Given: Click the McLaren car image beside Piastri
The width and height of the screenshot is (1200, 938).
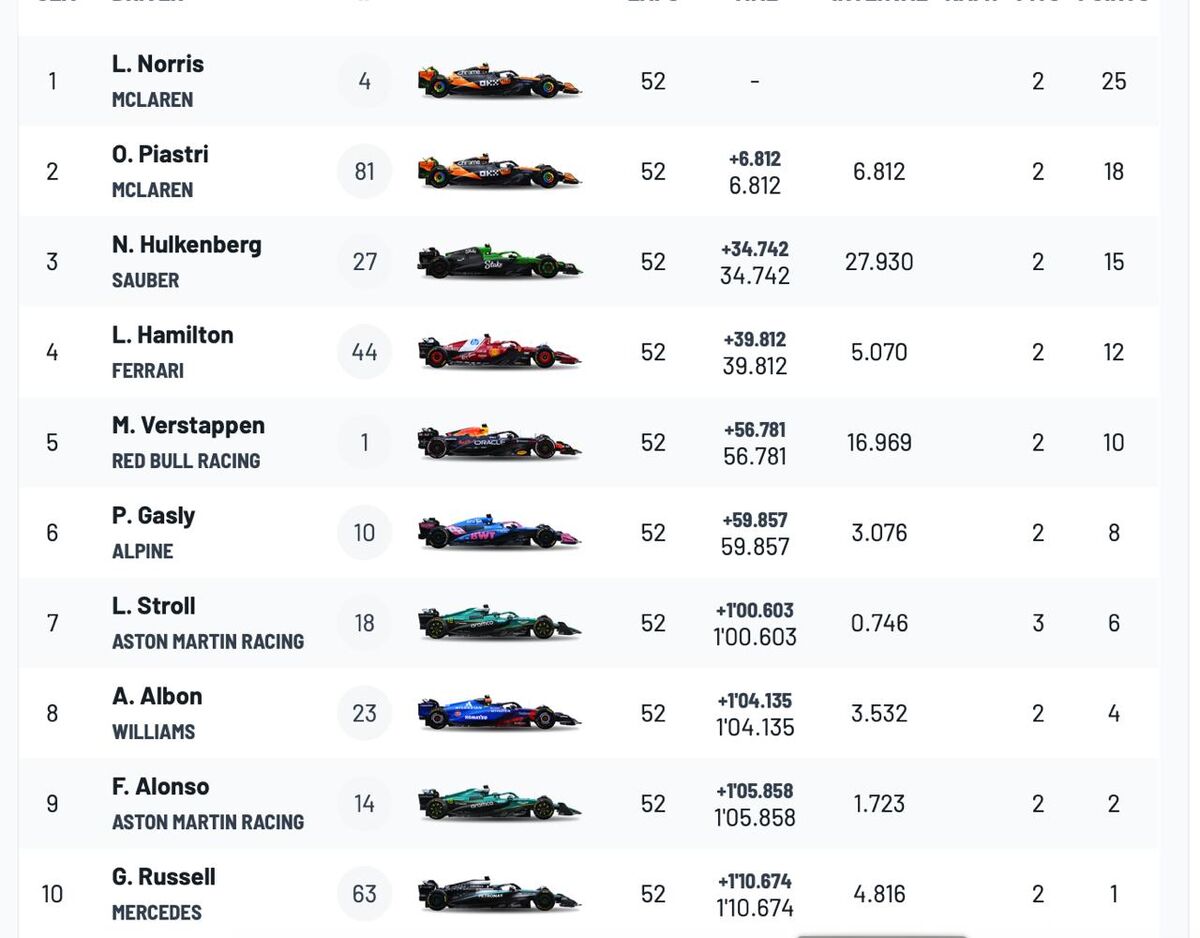Looking at the screenshot, I should click(x=499, y=172).
